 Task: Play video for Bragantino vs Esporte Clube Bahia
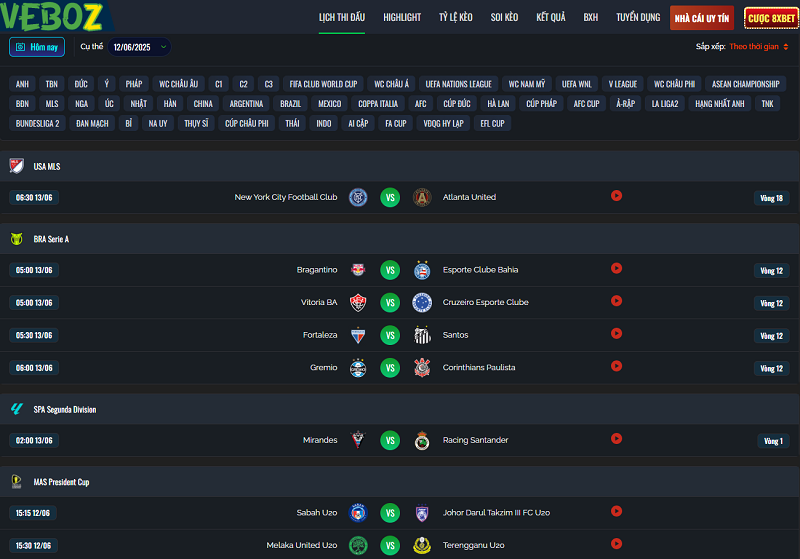(x=616, y=268)
